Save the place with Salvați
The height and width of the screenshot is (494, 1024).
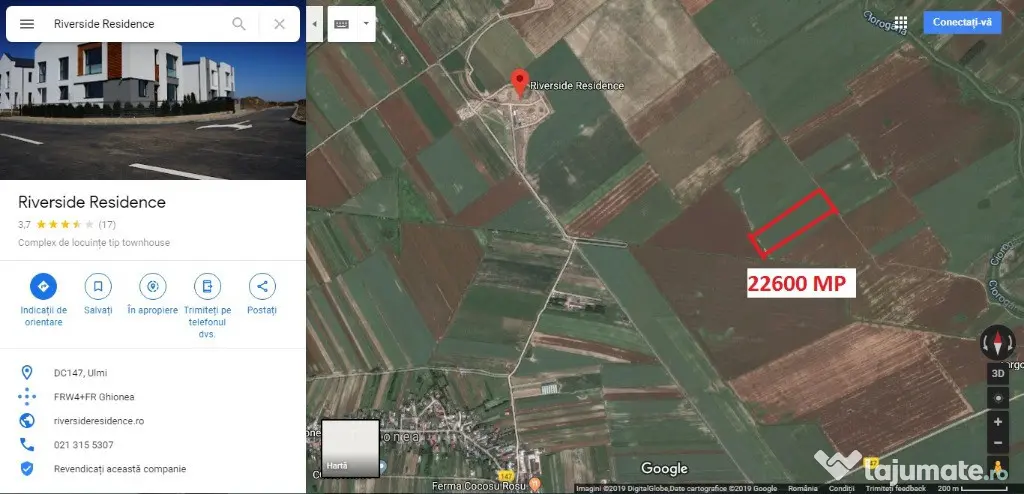(x=98, y=287)
